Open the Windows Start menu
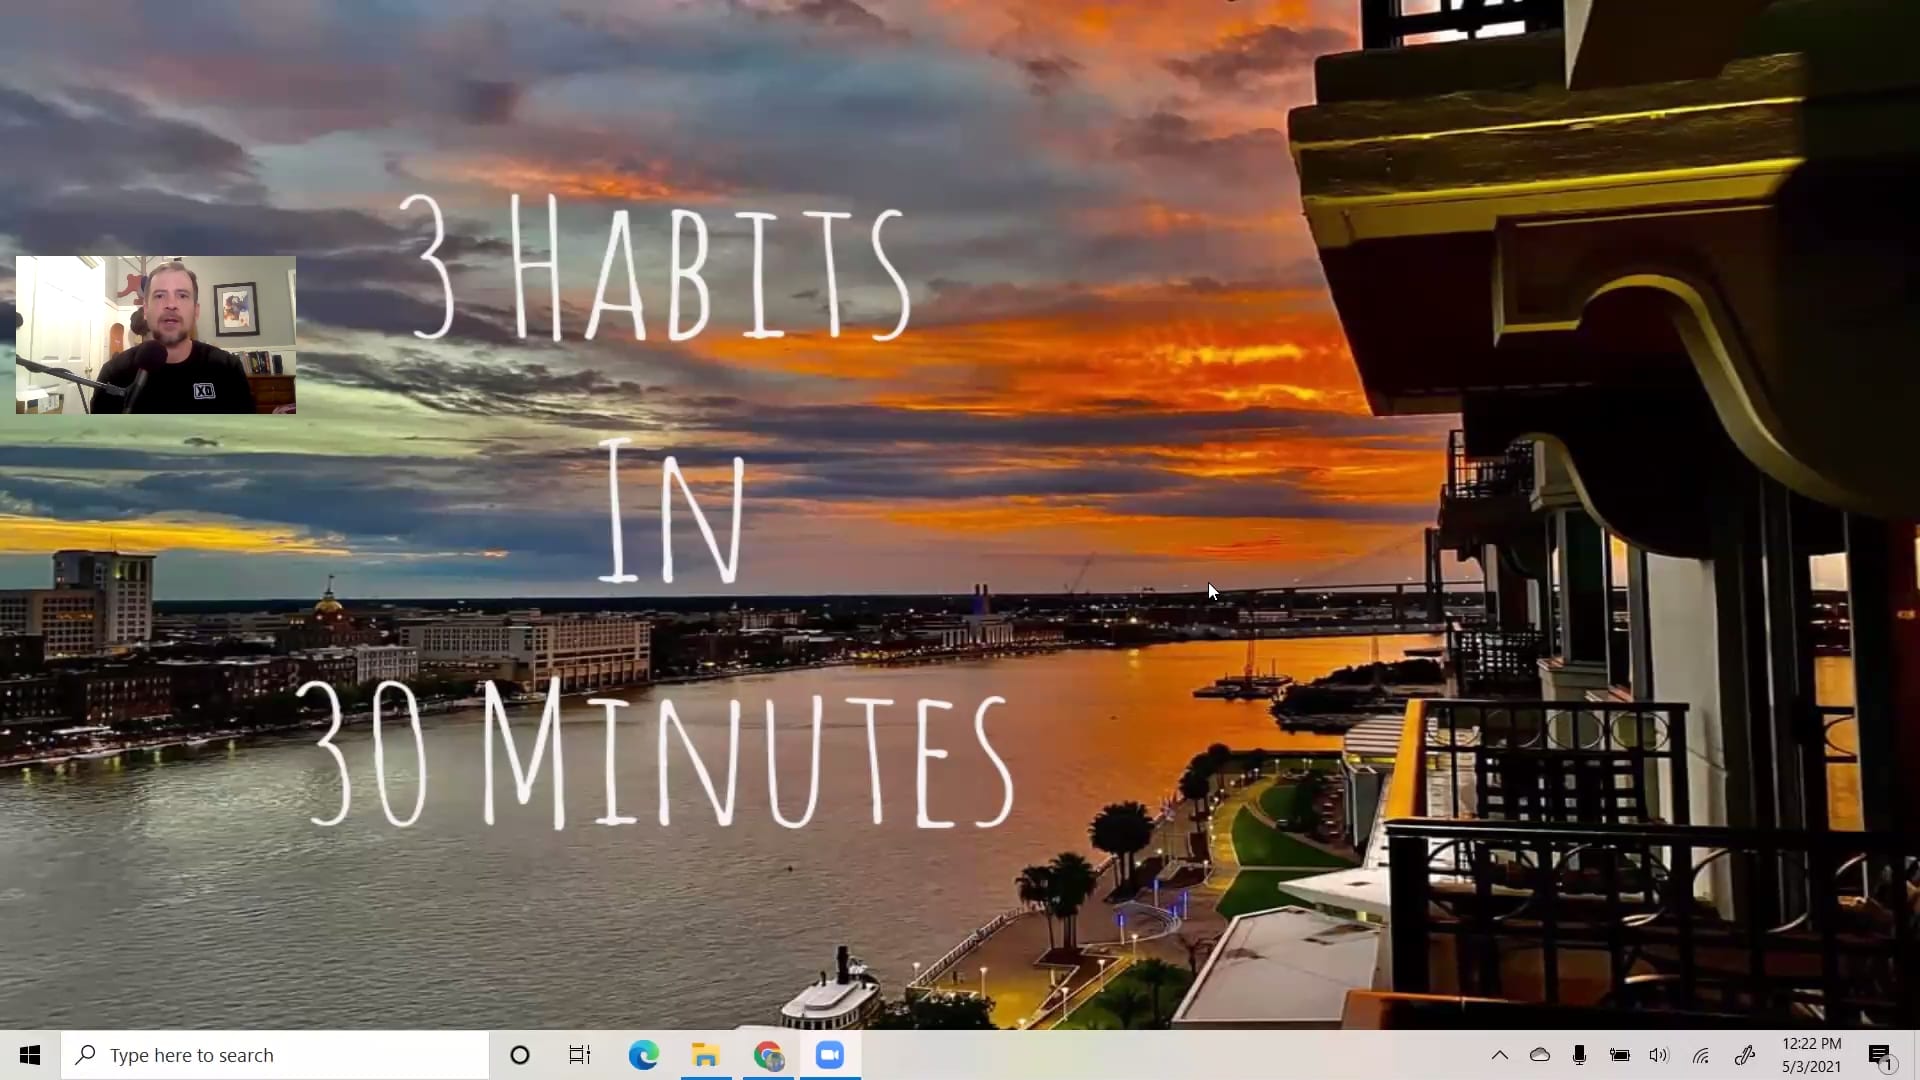The image size is (1920, 1080). point(29,1055)
